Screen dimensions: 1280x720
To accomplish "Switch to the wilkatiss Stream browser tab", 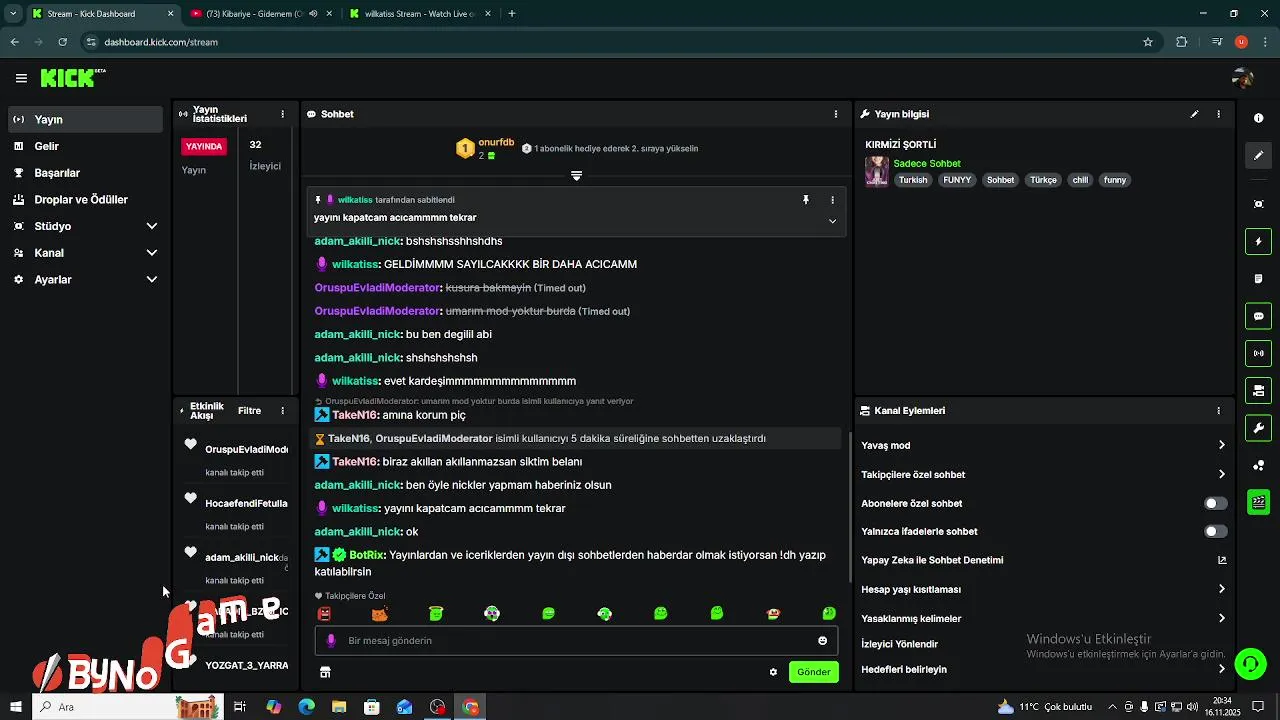I will click(420, 14).
